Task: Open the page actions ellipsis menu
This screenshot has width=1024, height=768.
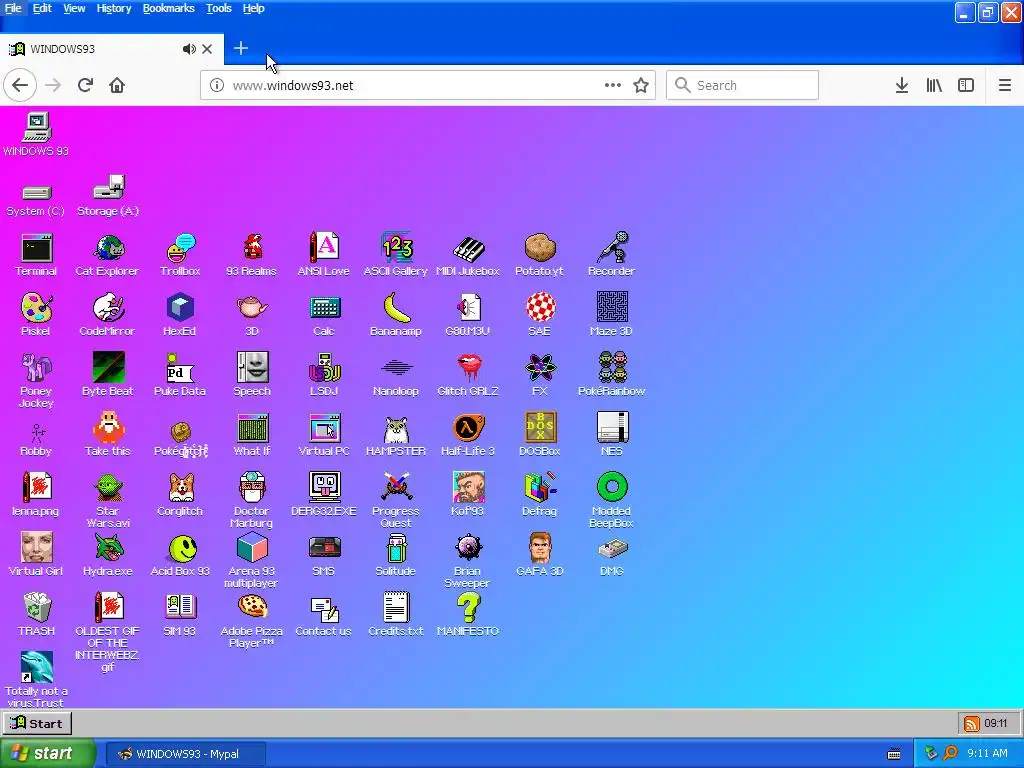Action: [x=613, y=85]
